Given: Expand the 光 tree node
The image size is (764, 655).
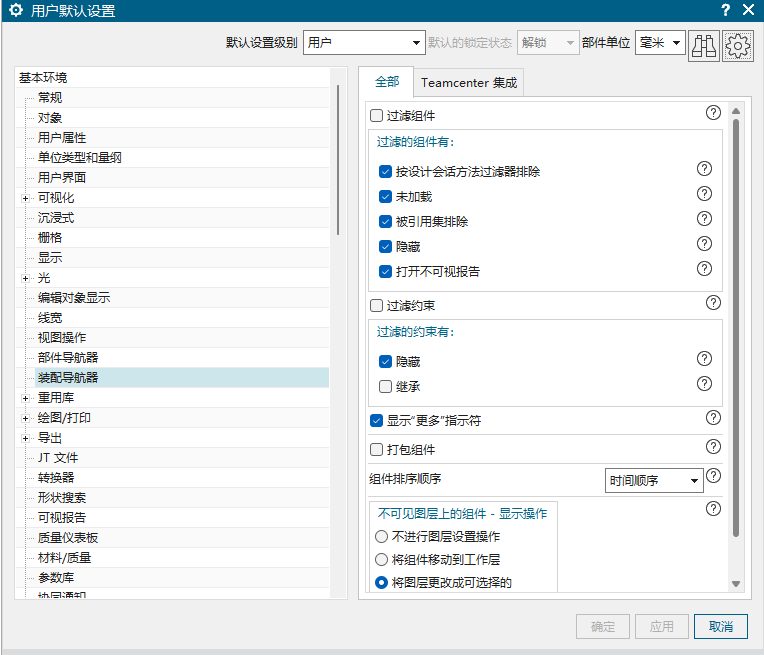Looking at the screenshot, I should pyautogui.click(x=25, y=279).
